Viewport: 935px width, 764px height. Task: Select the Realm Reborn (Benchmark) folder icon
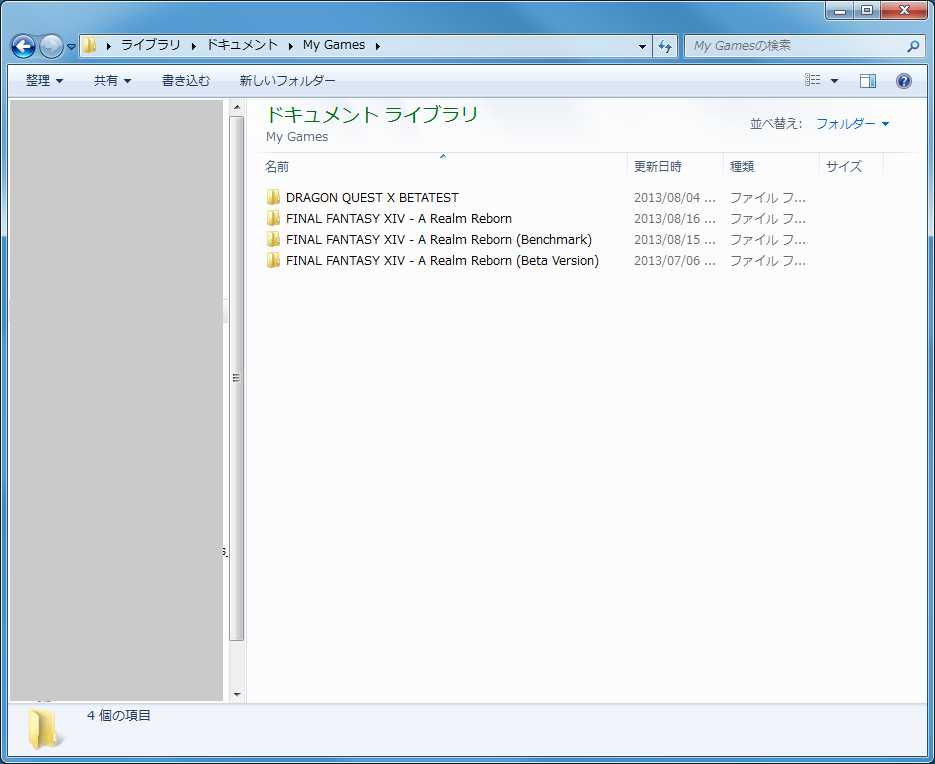click(273, 239)
